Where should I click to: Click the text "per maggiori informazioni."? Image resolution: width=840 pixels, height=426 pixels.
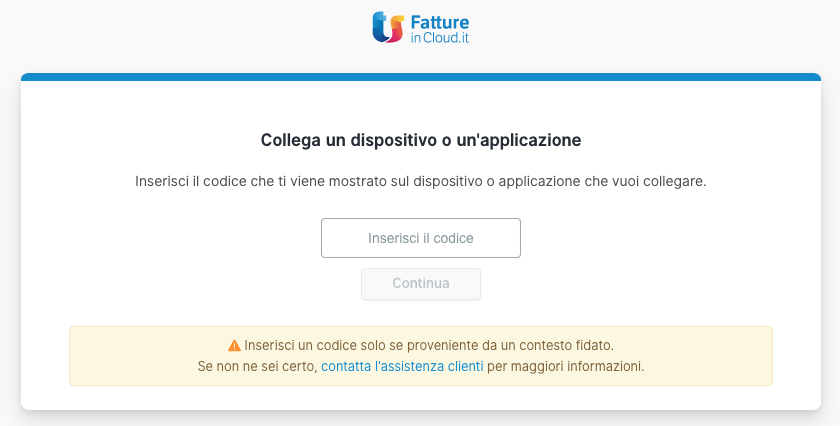click(565, 367)
